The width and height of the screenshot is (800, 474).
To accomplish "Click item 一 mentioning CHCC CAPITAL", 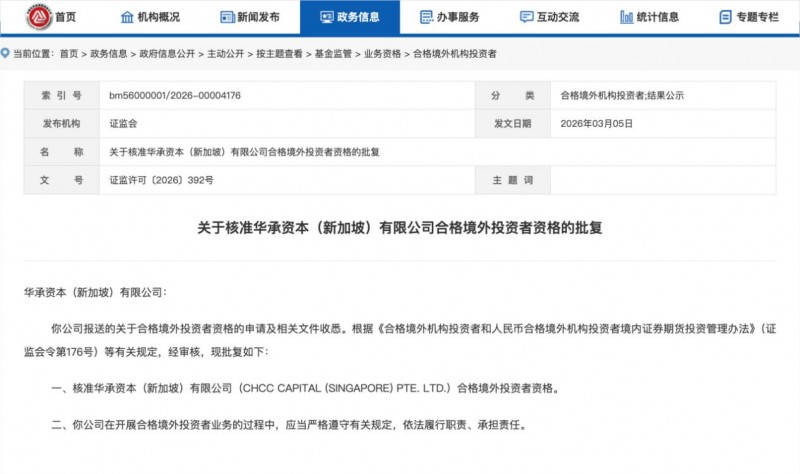I will [306, 388].
